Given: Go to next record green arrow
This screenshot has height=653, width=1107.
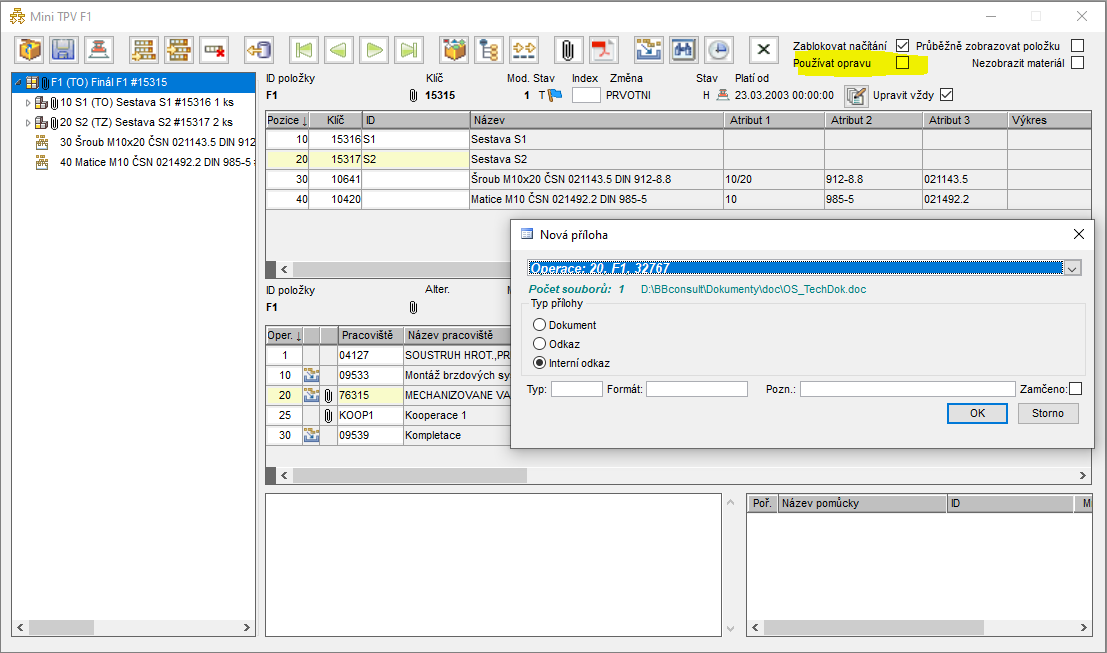Looking at the screenshot, I should point(374,50).
